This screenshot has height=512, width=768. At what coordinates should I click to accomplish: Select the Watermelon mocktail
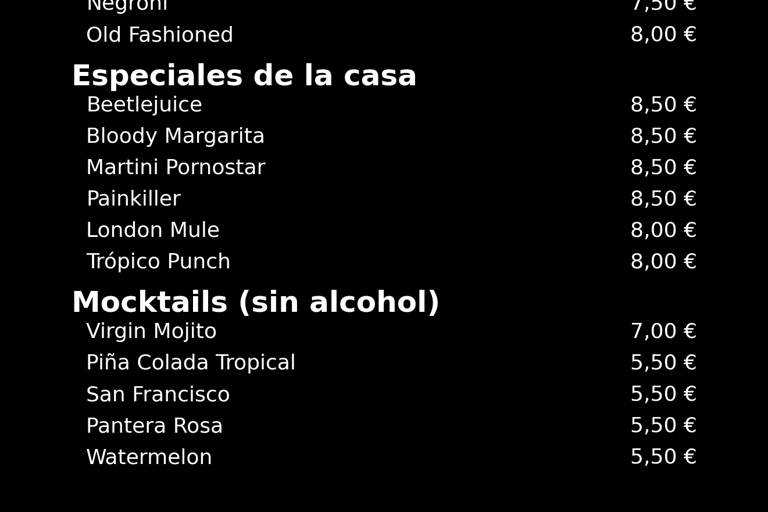149,457
